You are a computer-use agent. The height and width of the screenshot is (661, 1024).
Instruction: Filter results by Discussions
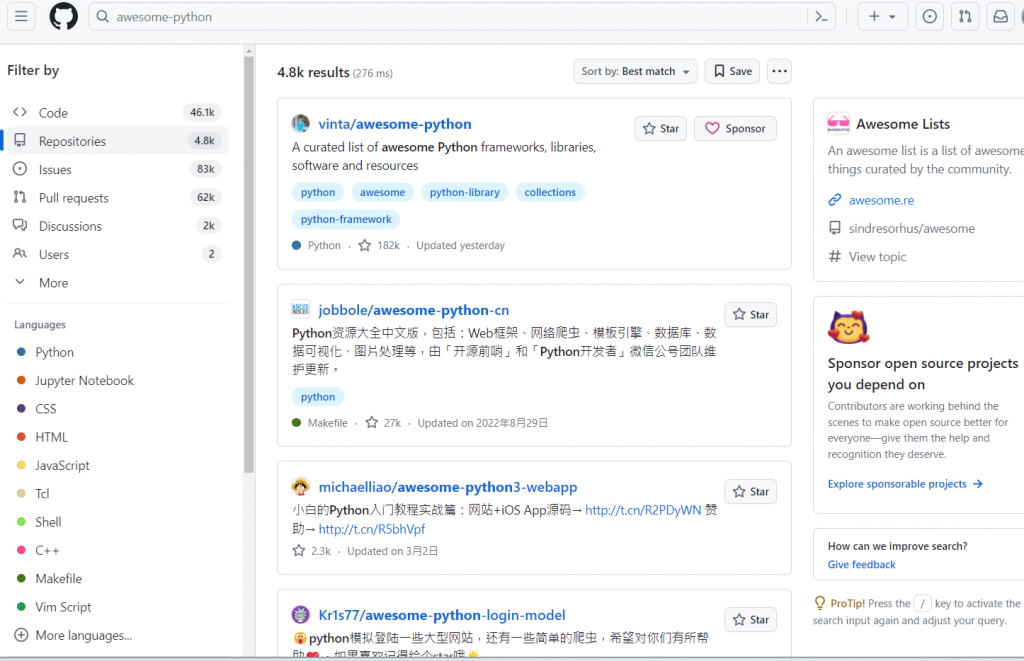[x=118, y=226]
